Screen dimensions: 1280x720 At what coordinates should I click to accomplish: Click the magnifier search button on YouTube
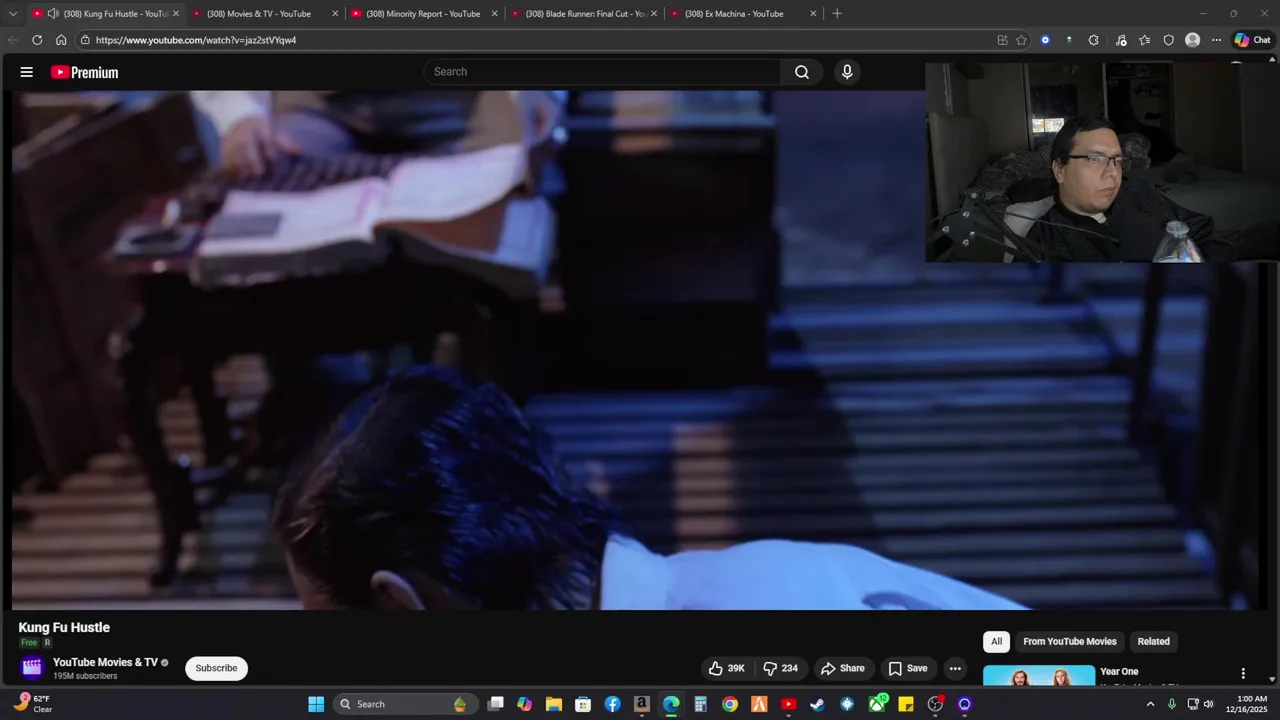pyautogui.click(x=802, y=72)
